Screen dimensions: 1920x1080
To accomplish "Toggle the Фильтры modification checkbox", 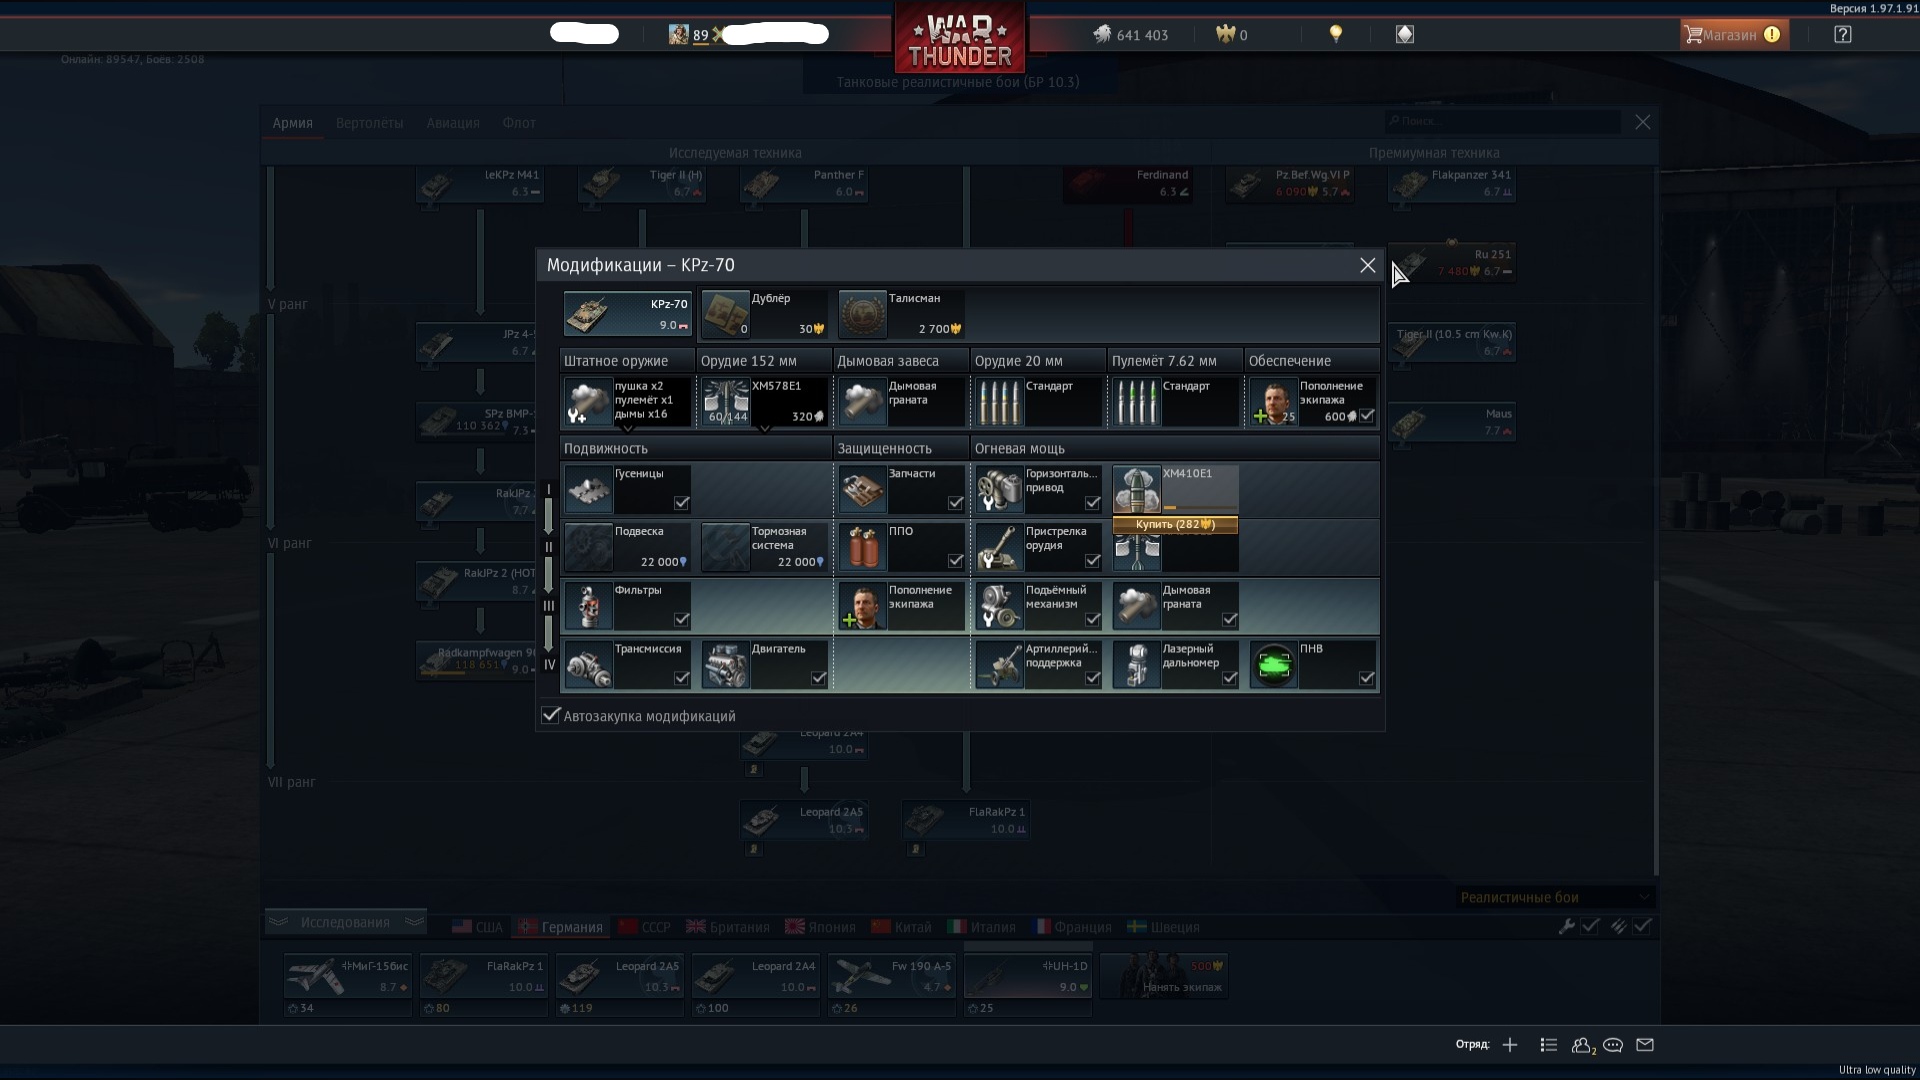I will (x=682, y=620).
